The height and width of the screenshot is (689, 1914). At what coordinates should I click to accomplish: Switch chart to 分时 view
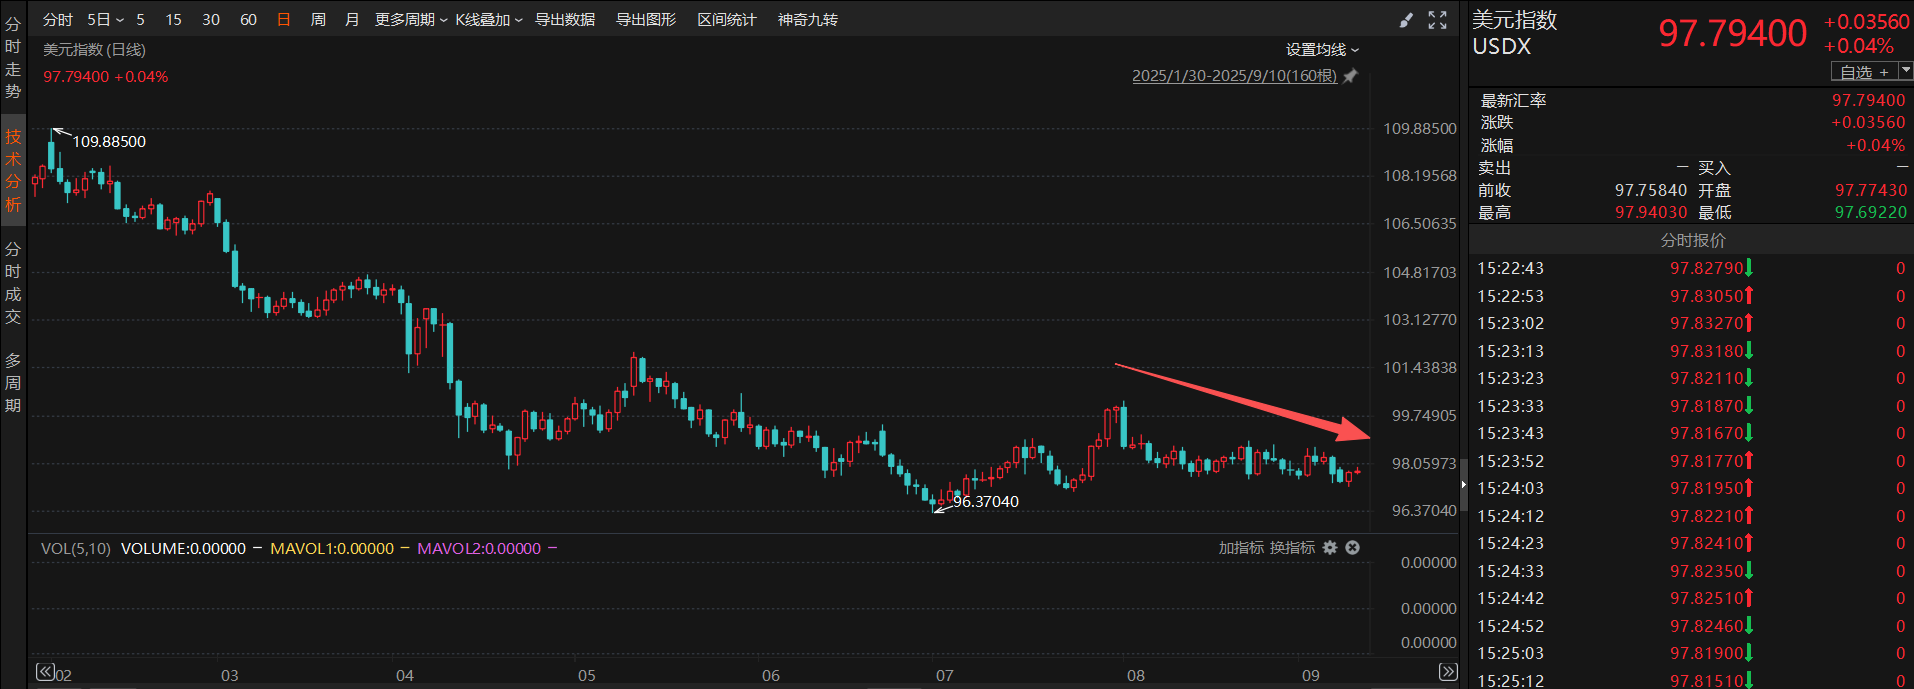[57, 20]
